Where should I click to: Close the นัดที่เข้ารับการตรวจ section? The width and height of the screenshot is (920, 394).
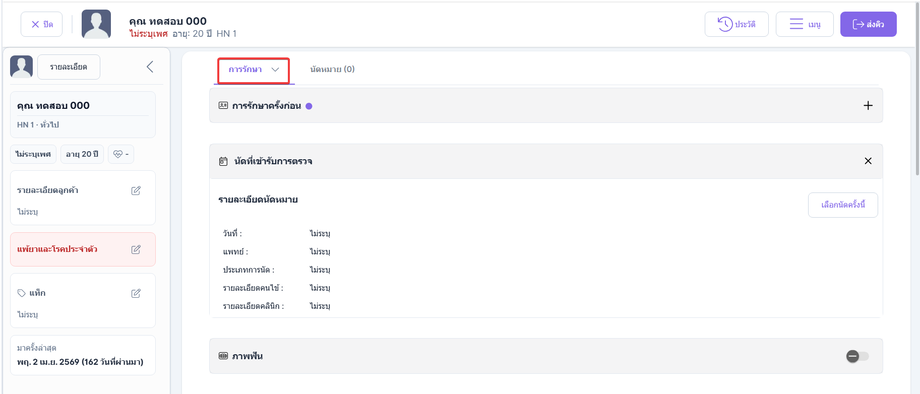click(868, 161)
